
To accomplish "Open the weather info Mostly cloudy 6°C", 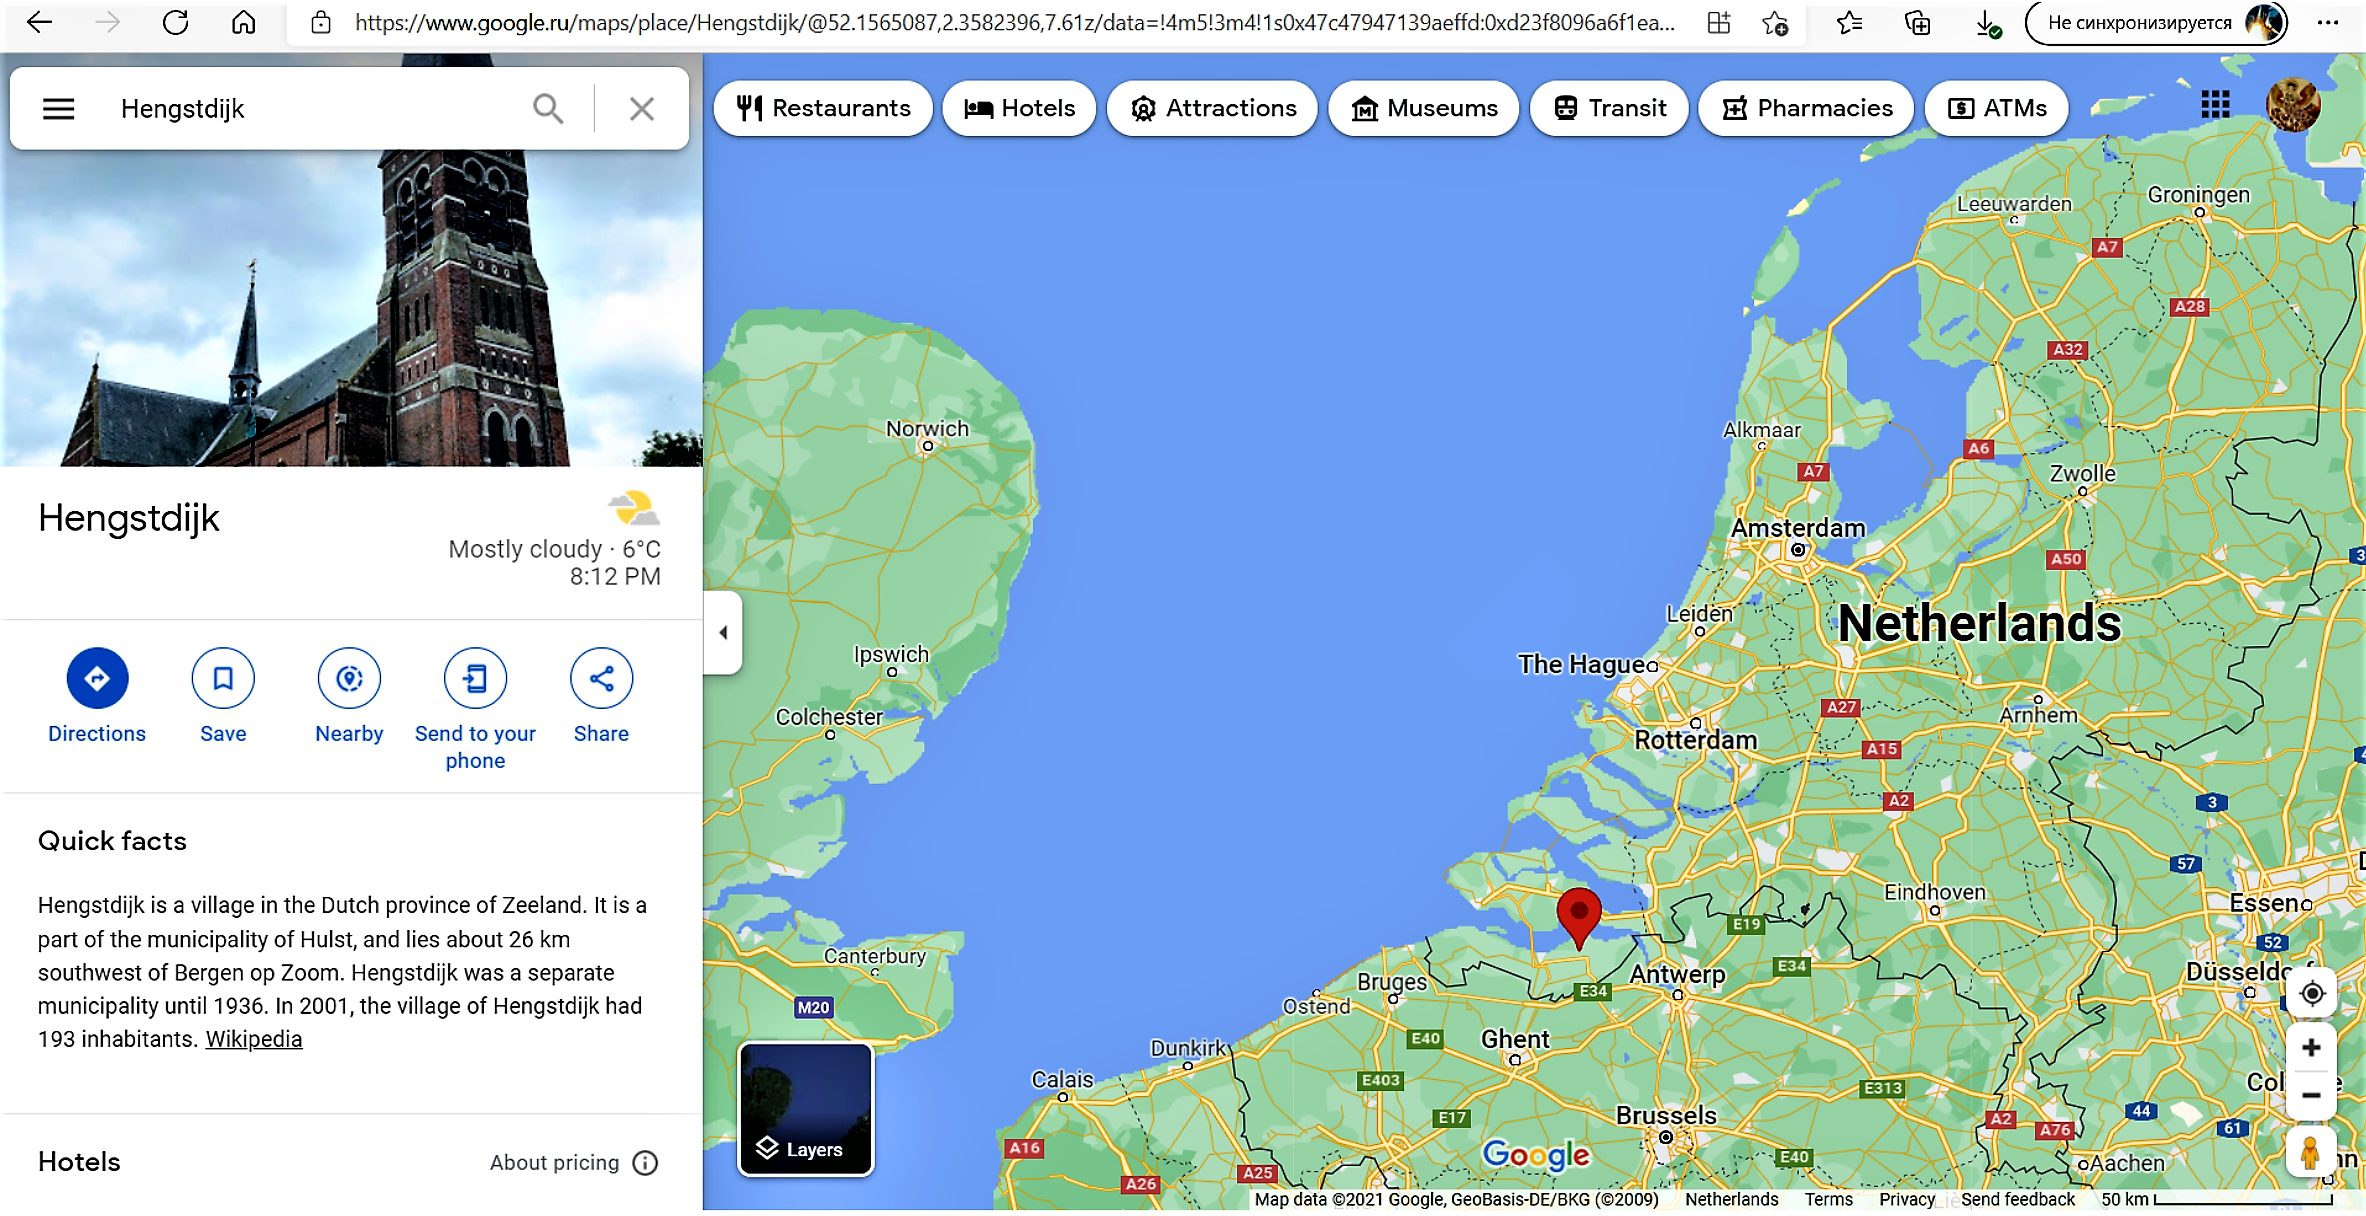I will [x=555, y=538].
